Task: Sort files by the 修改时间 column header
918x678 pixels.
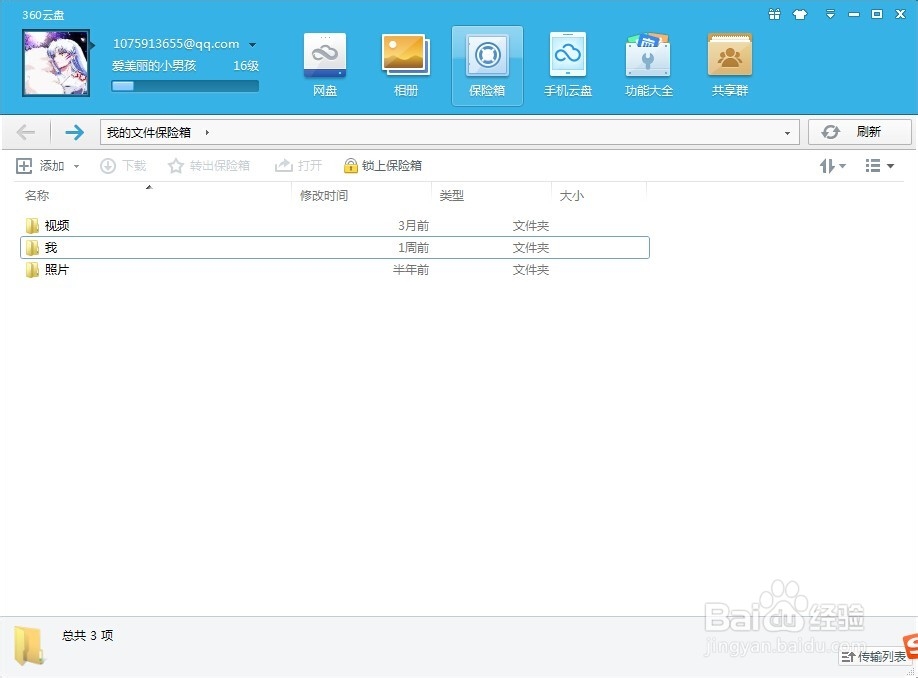Action: click(x=326, y=195)
